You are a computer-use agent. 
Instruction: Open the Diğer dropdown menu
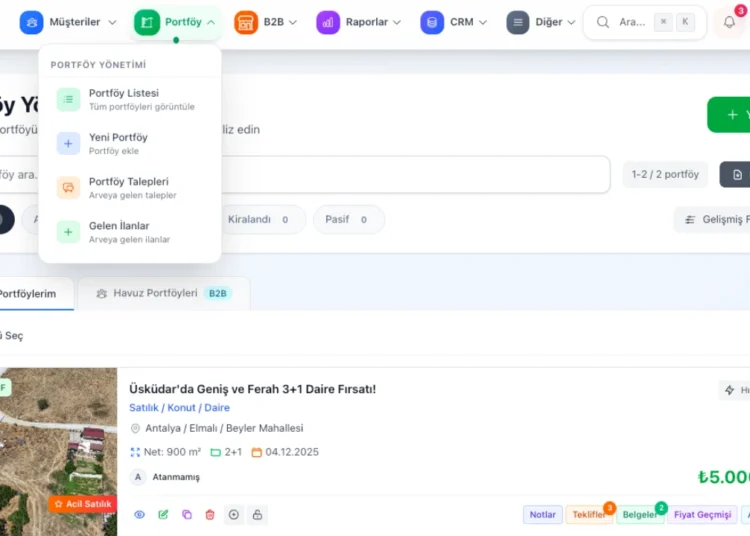pyautogui.click(x=541, y=22)
